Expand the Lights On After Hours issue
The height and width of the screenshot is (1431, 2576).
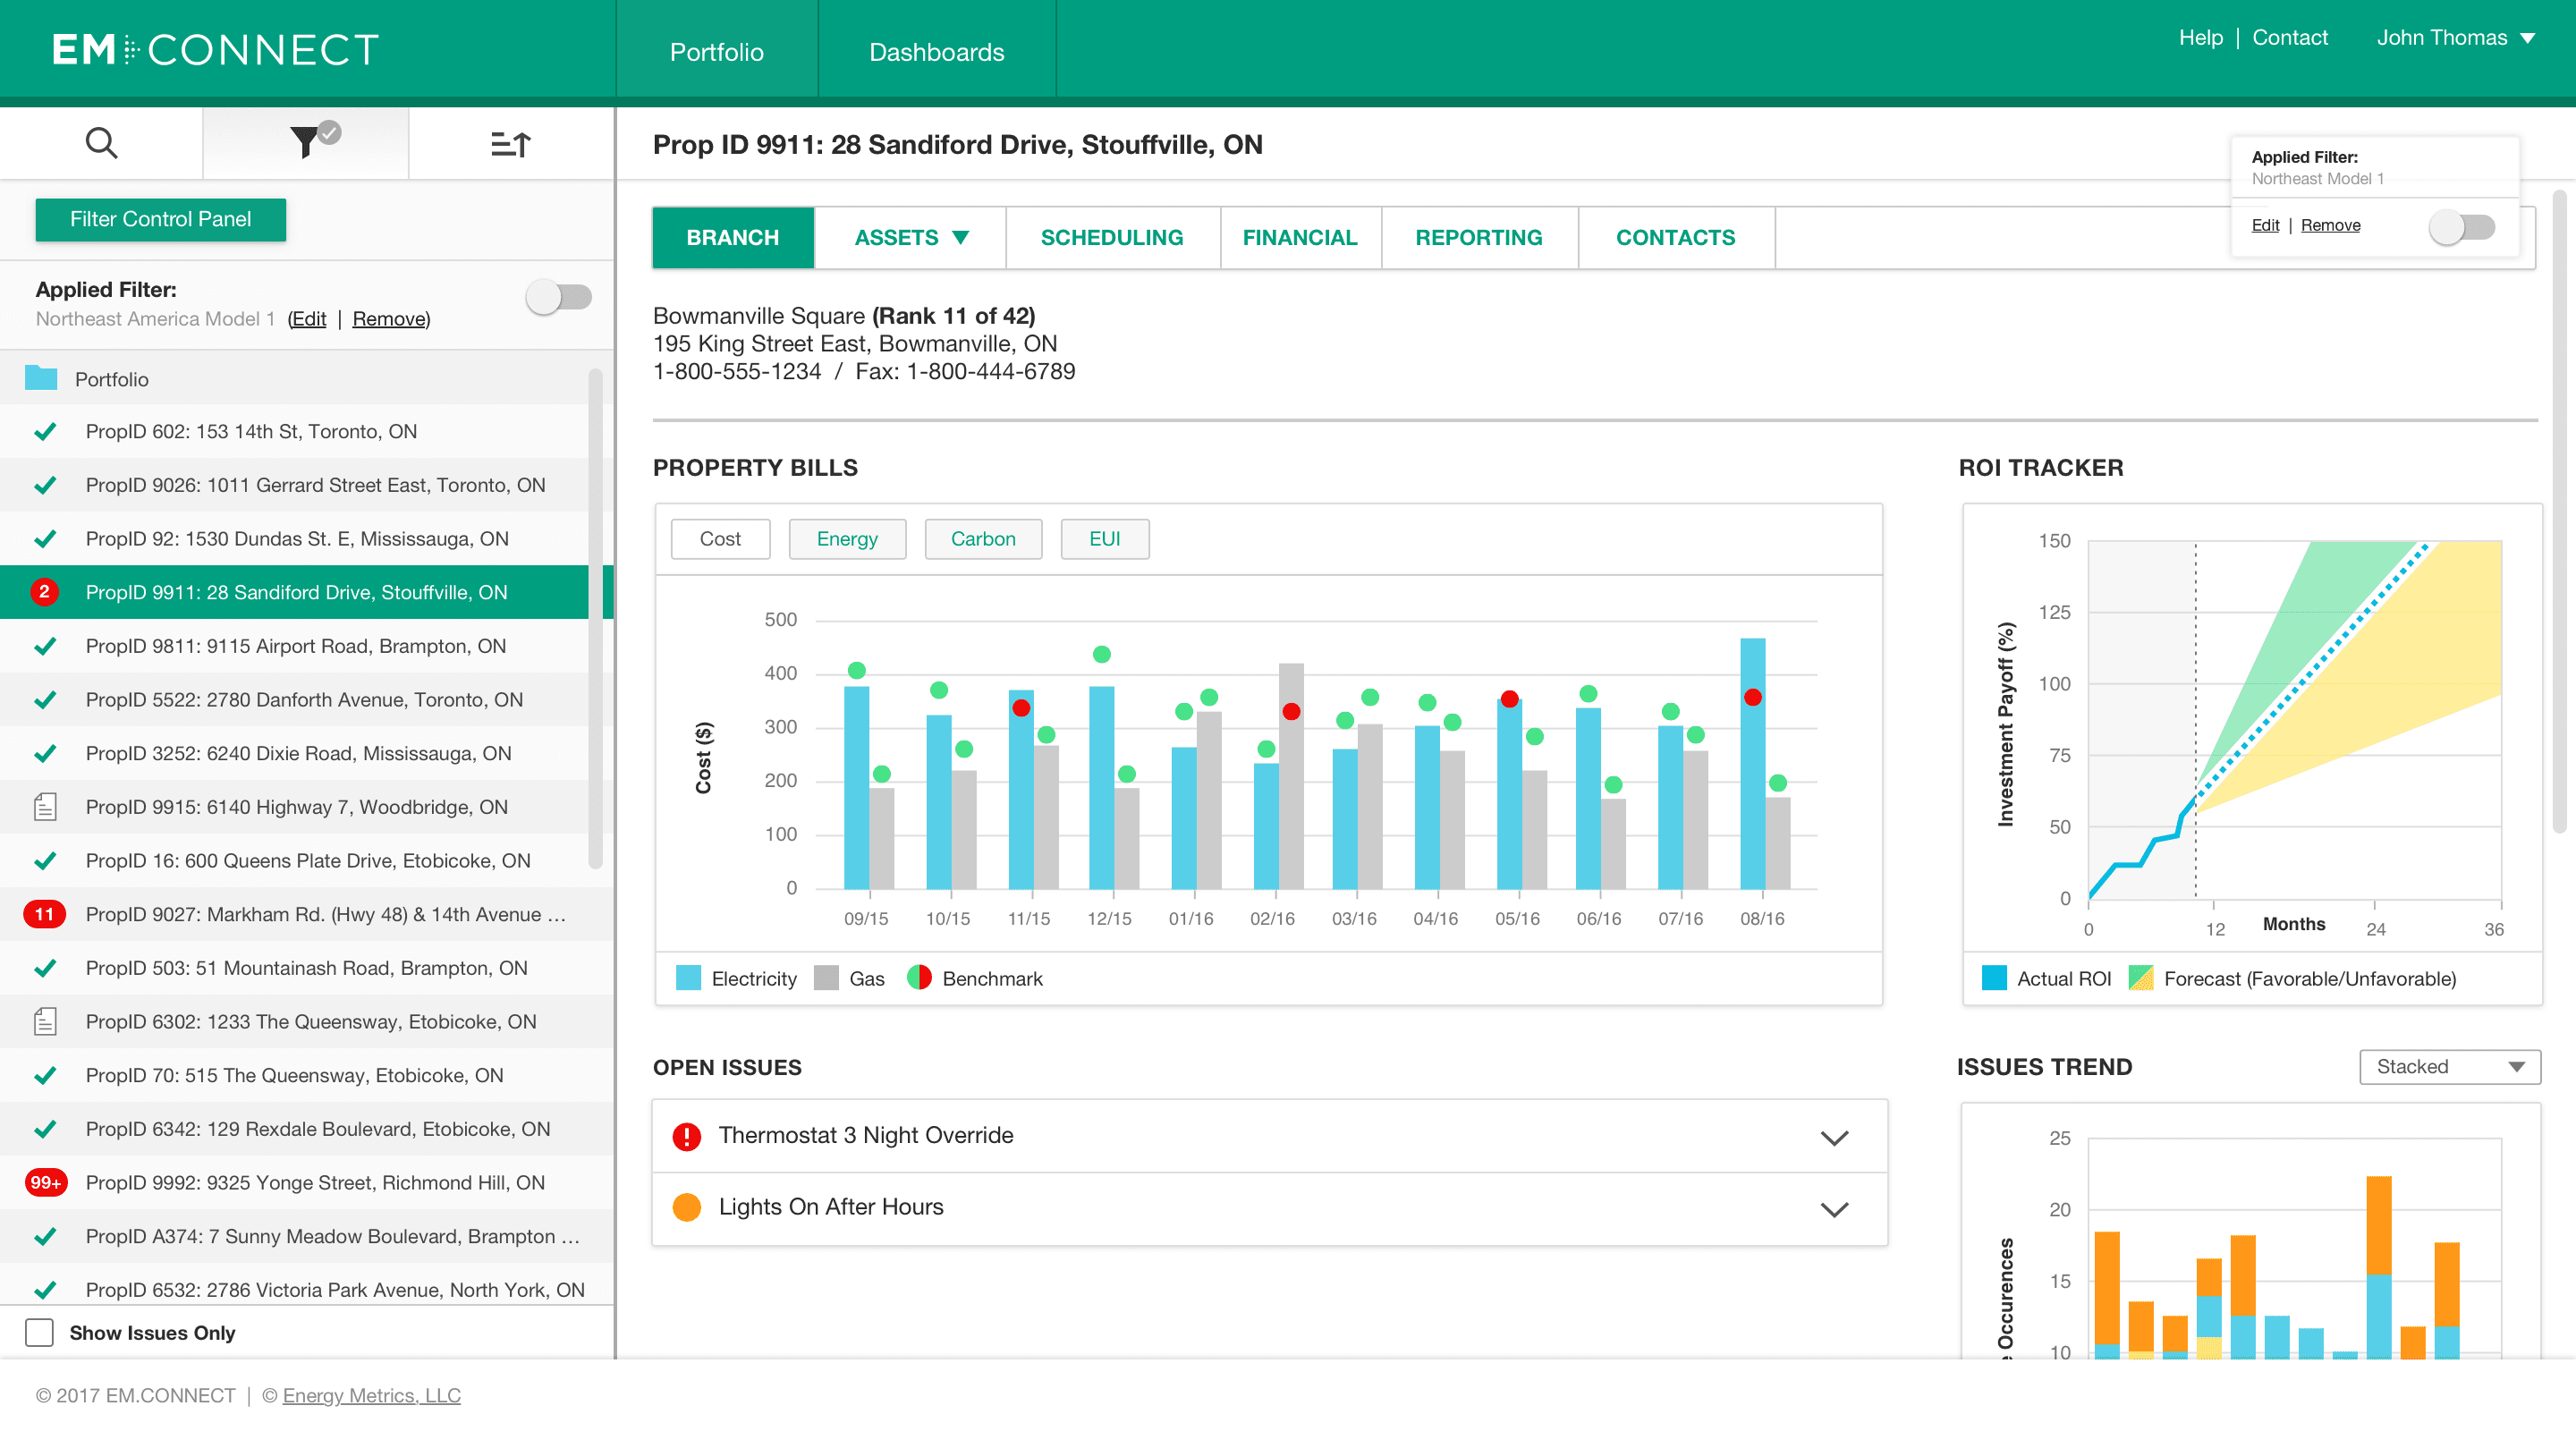[x=1834, y=1208]
